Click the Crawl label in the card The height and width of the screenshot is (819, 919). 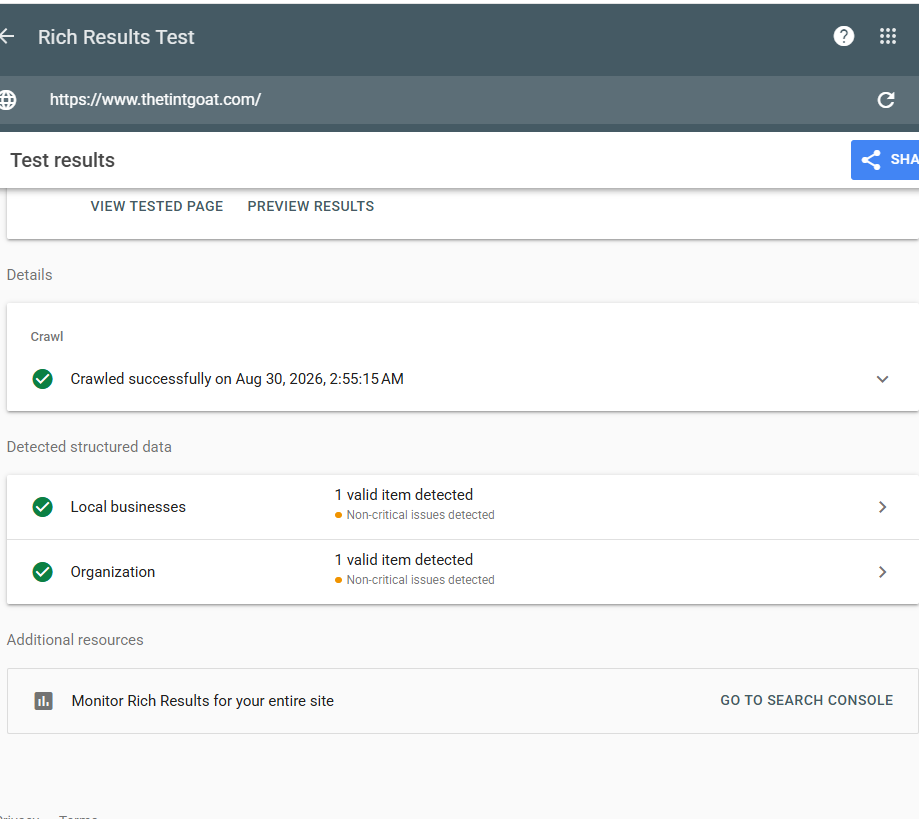click(47, 337)
